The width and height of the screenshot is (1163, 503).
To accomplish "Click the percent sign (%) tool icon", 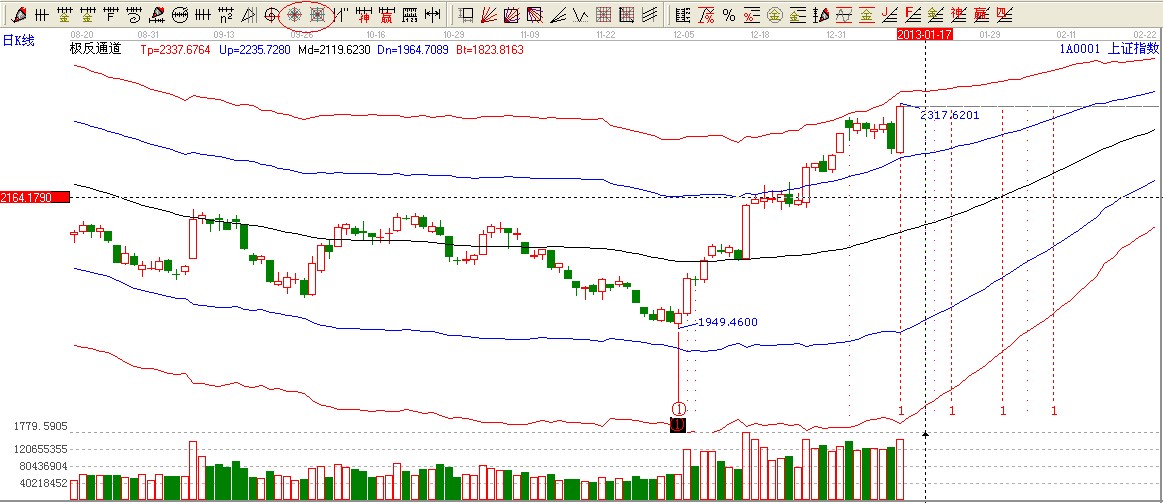I will tap(729, 15).
